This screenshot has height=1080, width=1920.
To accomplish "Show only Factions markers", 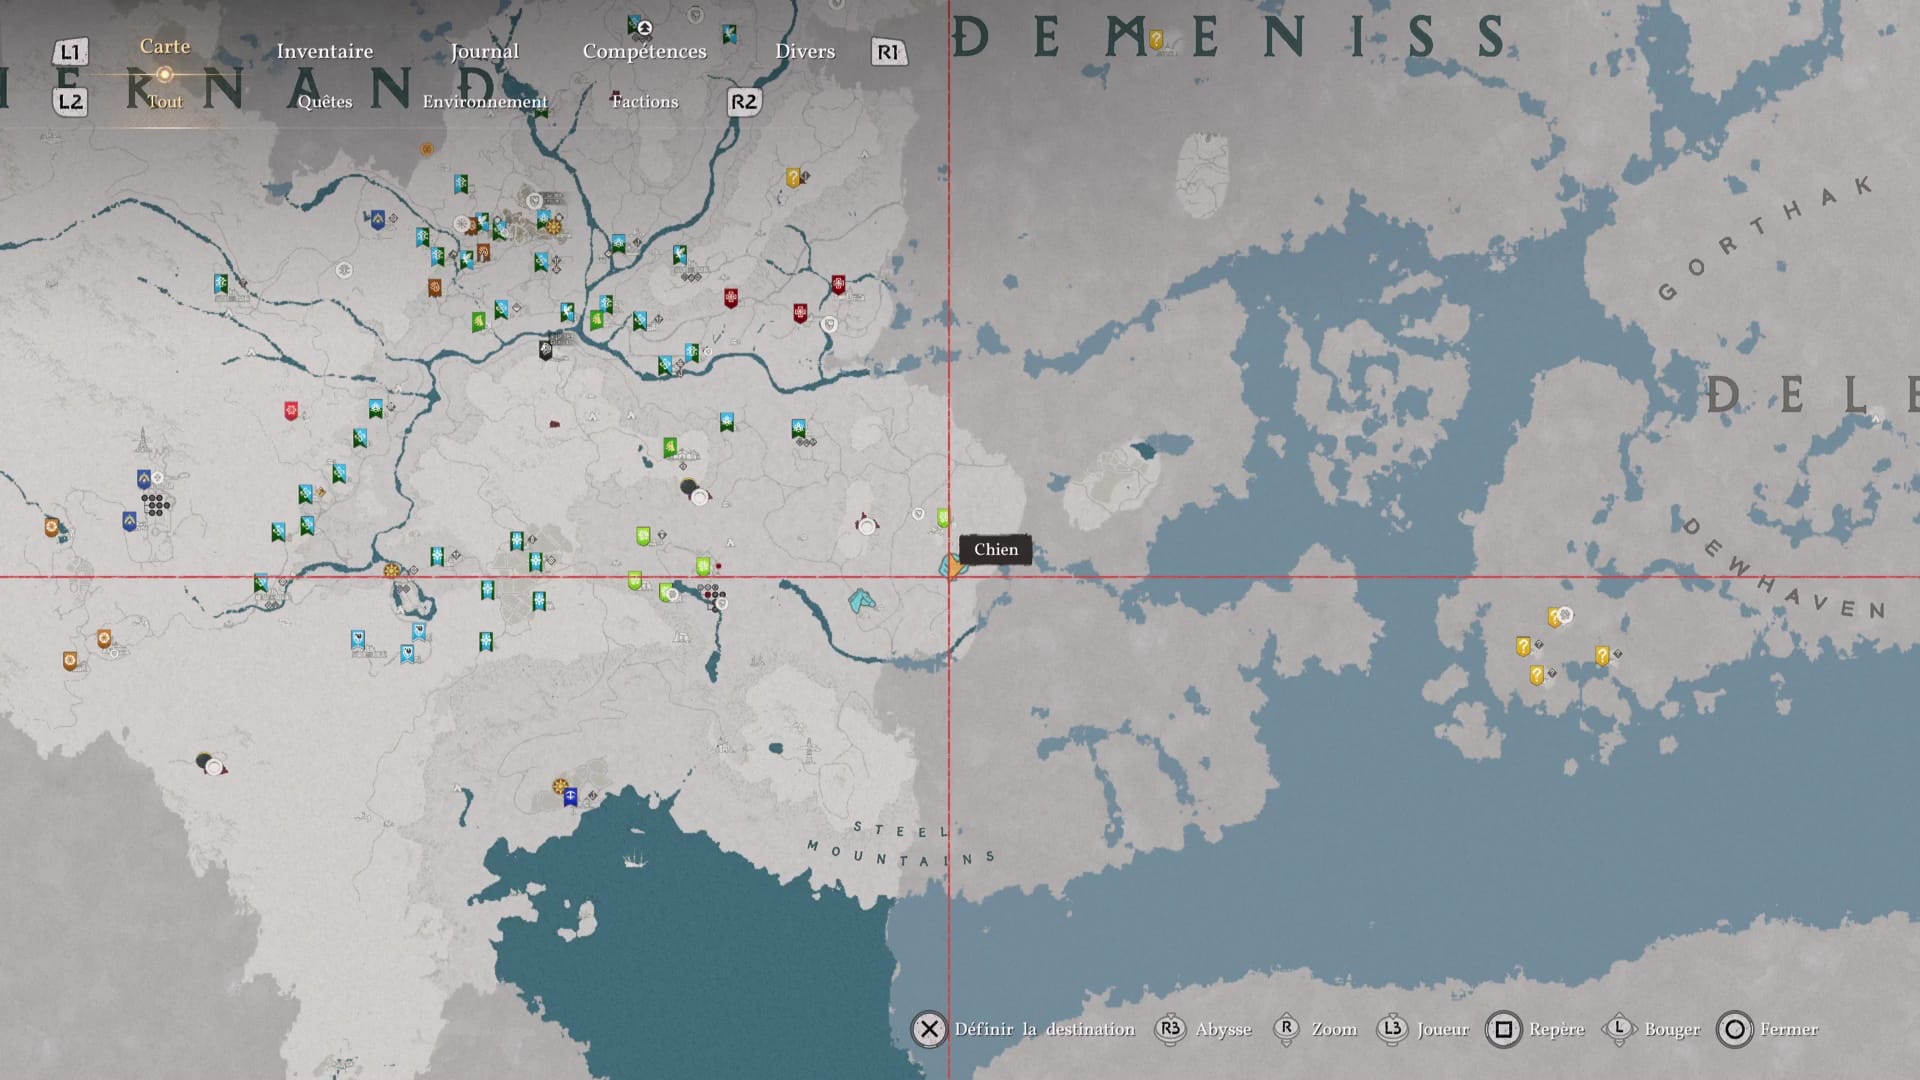I will click(644, 101).
